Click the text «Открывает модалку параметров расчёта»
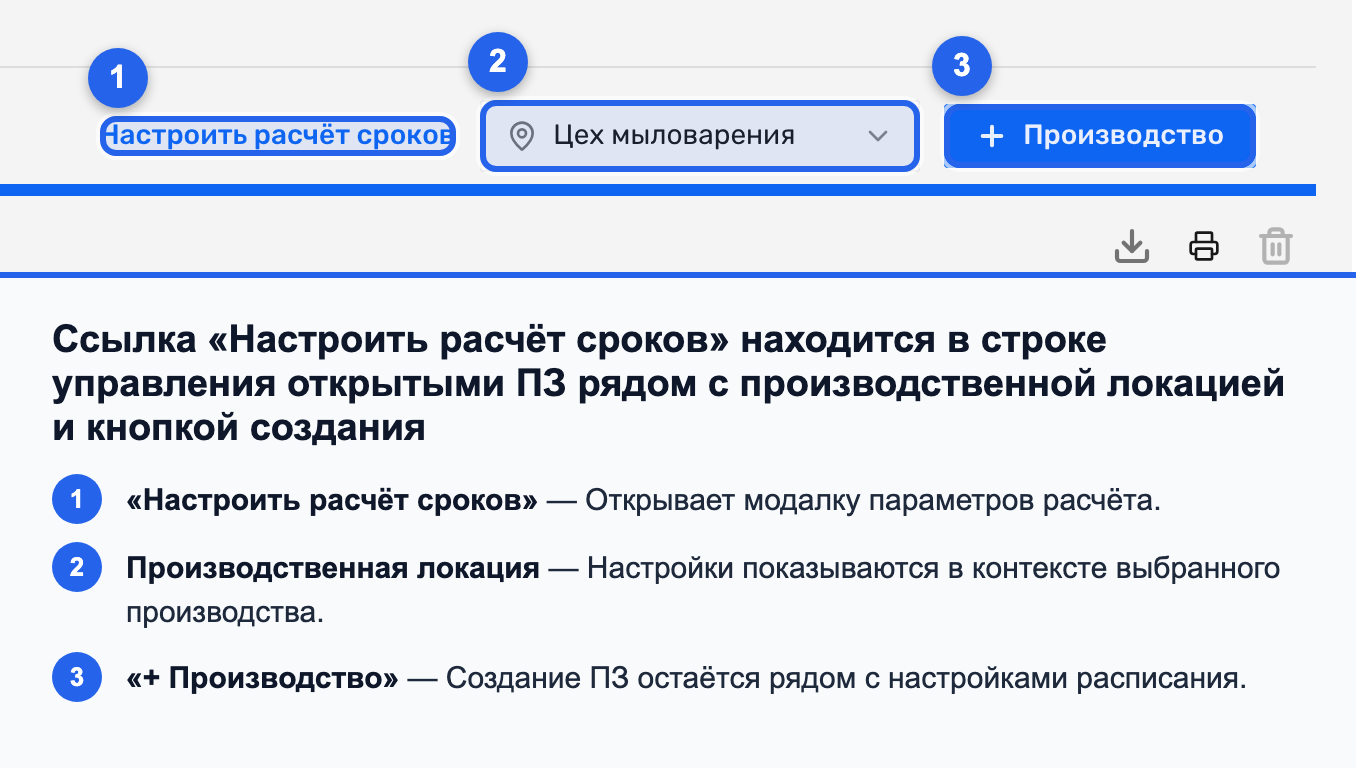This screenshot has width=1358, height=768. (x=872, y=500)
